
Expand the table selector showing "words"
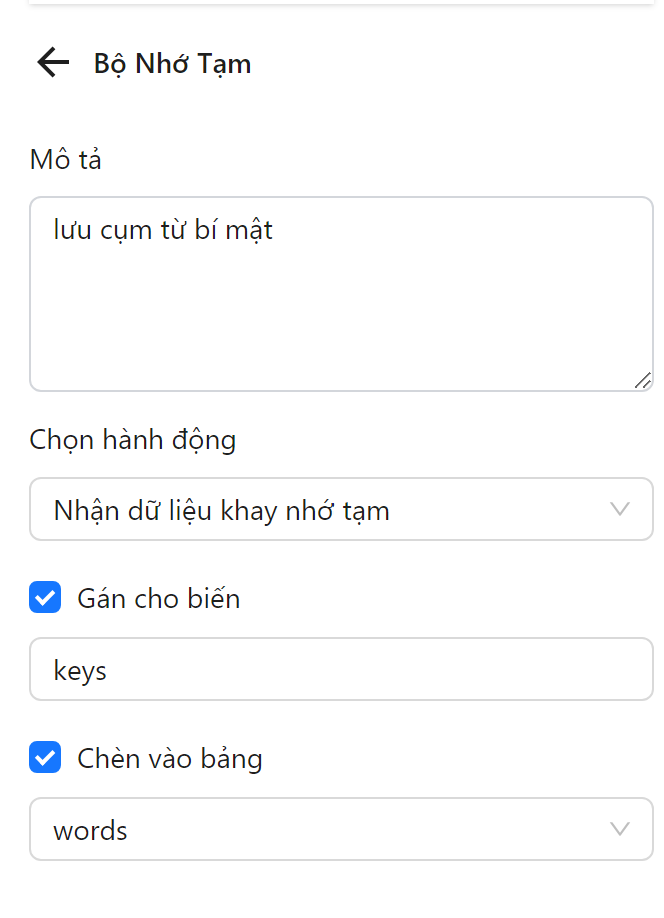340,829
